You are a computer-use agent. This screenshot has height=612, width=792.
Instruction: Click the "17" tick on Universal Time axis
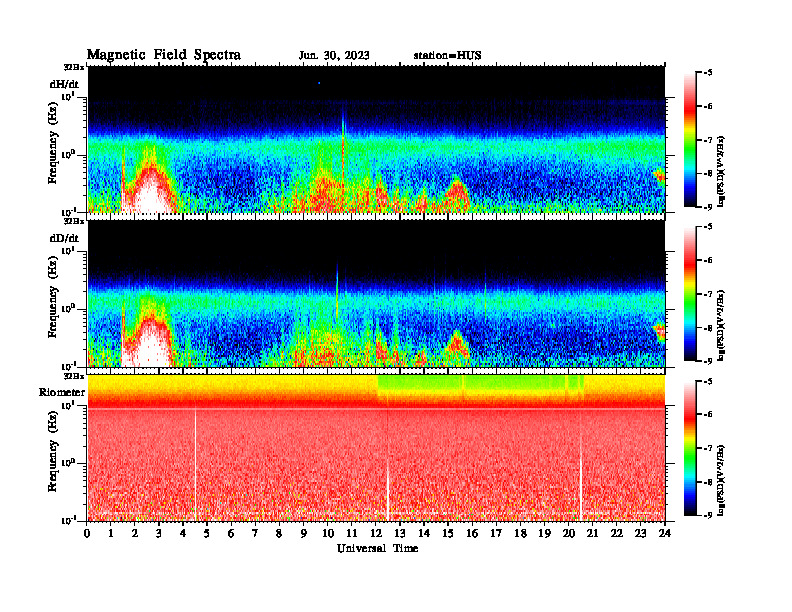coord(496,534)
